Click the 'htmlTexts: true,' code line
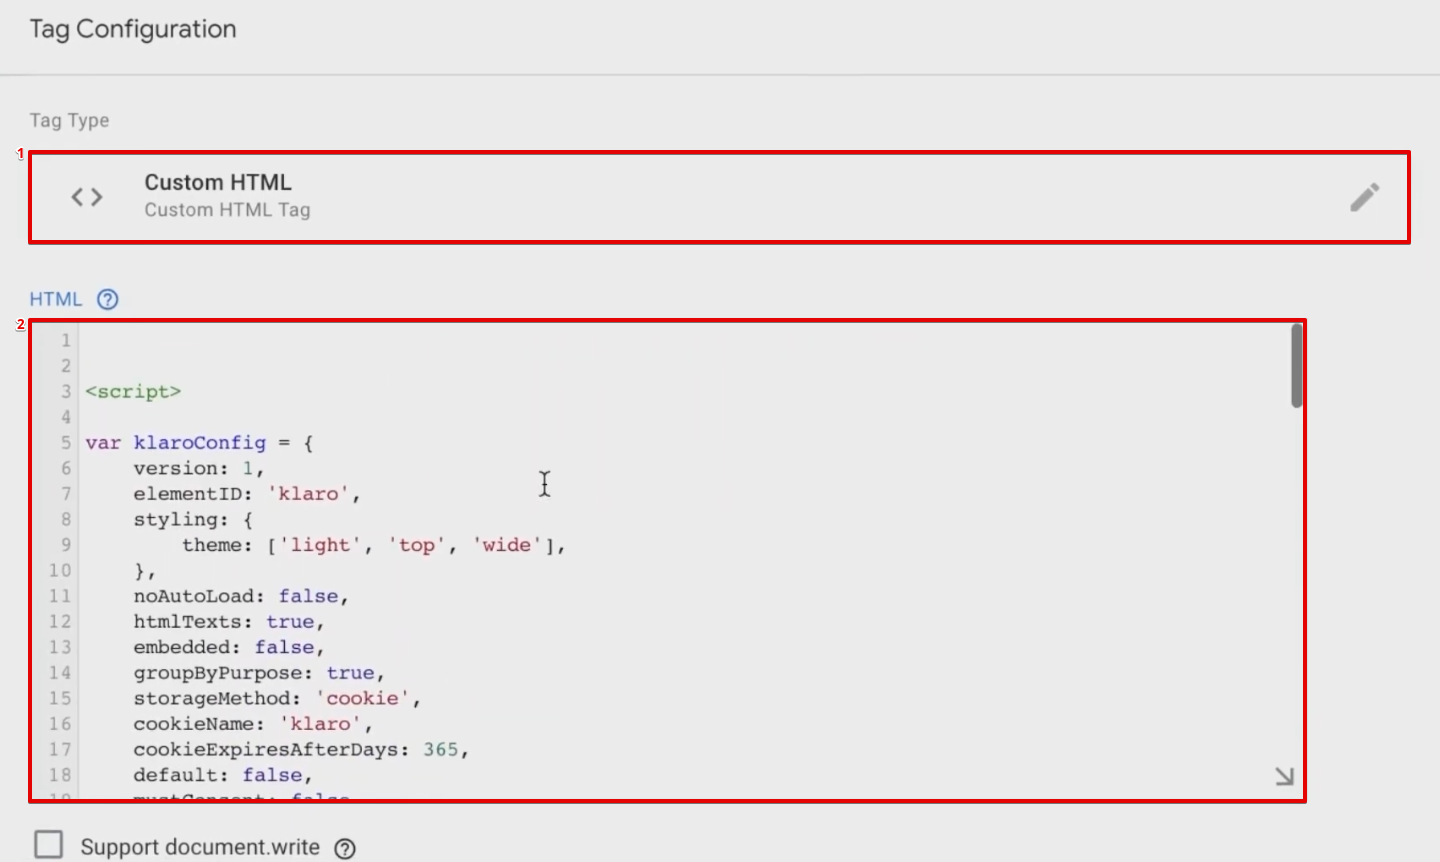The width and height of the screenshot is (1440, 862). 229,622
